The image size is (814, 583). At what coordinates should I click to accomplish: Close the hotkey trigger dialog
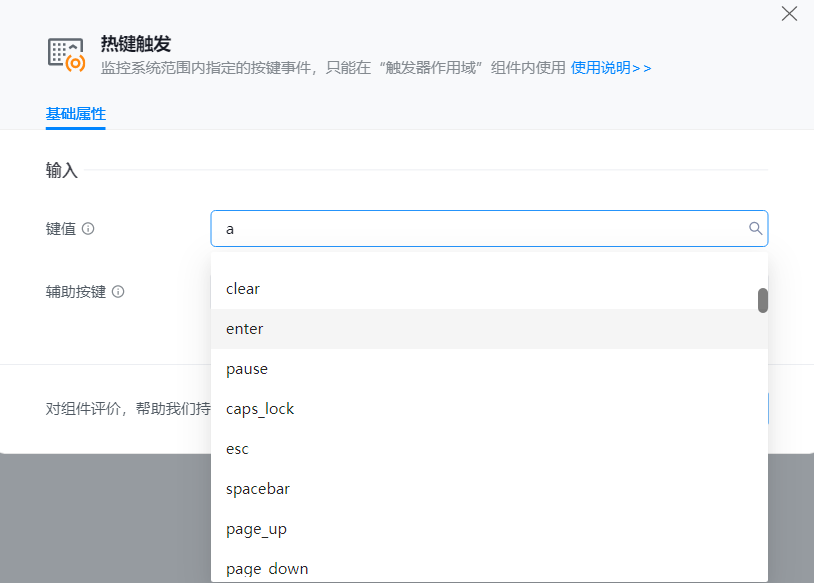pos(789,14)
